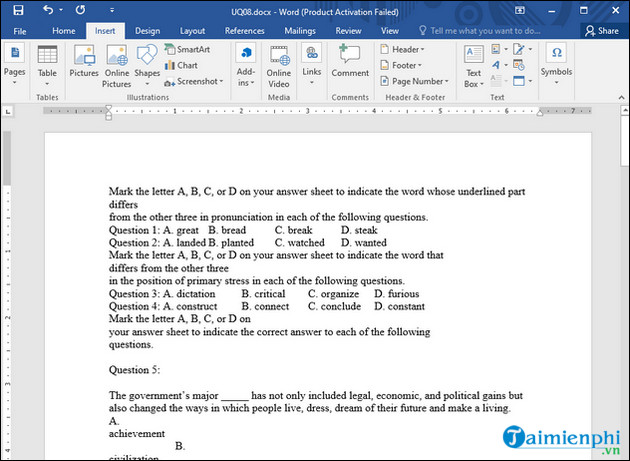
Task: Insert a Table from the ribbon
Action: (47, 65)
